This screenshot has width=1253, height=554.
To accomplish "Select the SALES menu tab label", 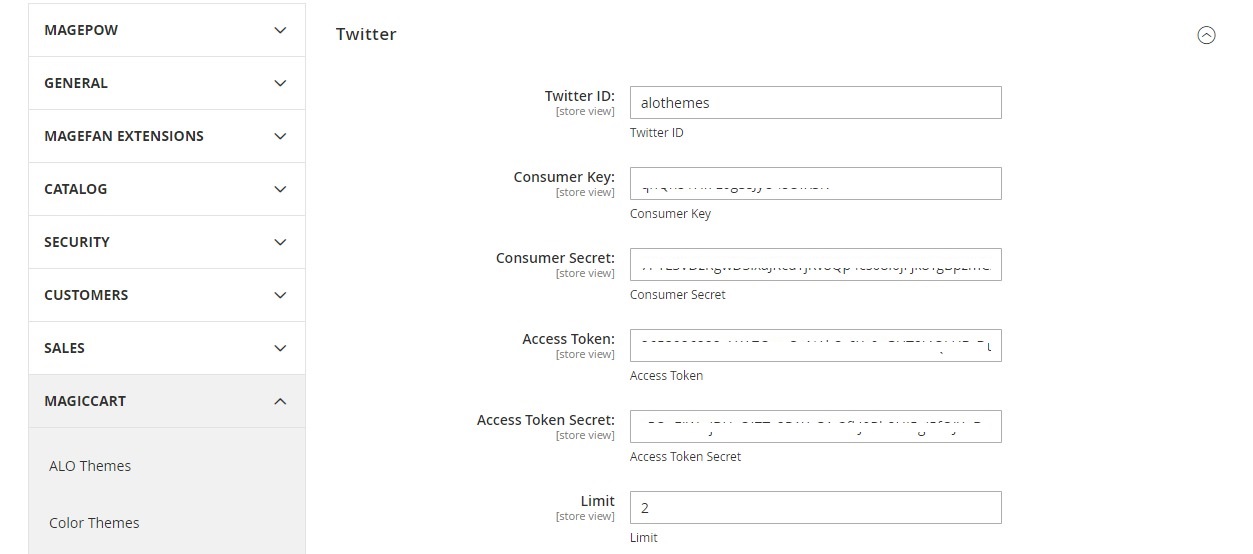I will click(x=64, y=348).
